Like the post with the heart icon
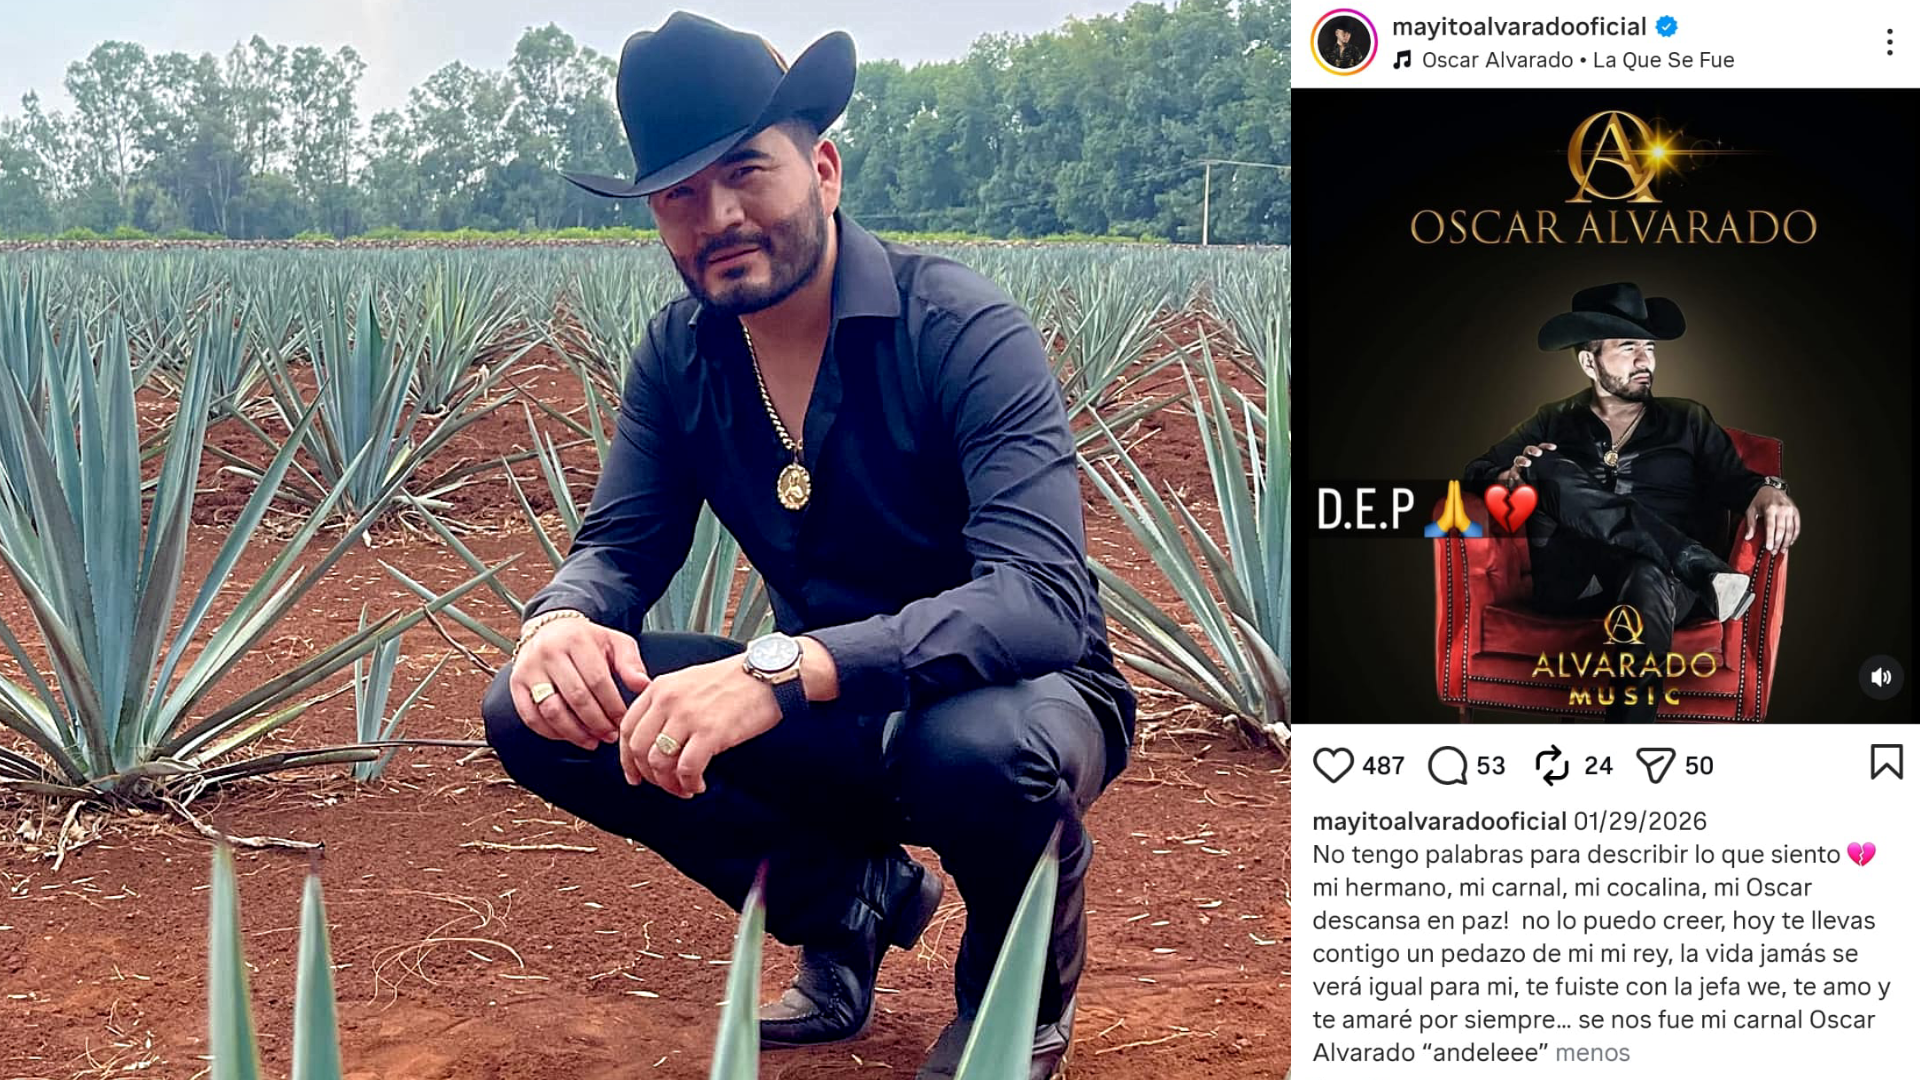This screenshot has width=1920, height=1080. tap(1332, 766)
